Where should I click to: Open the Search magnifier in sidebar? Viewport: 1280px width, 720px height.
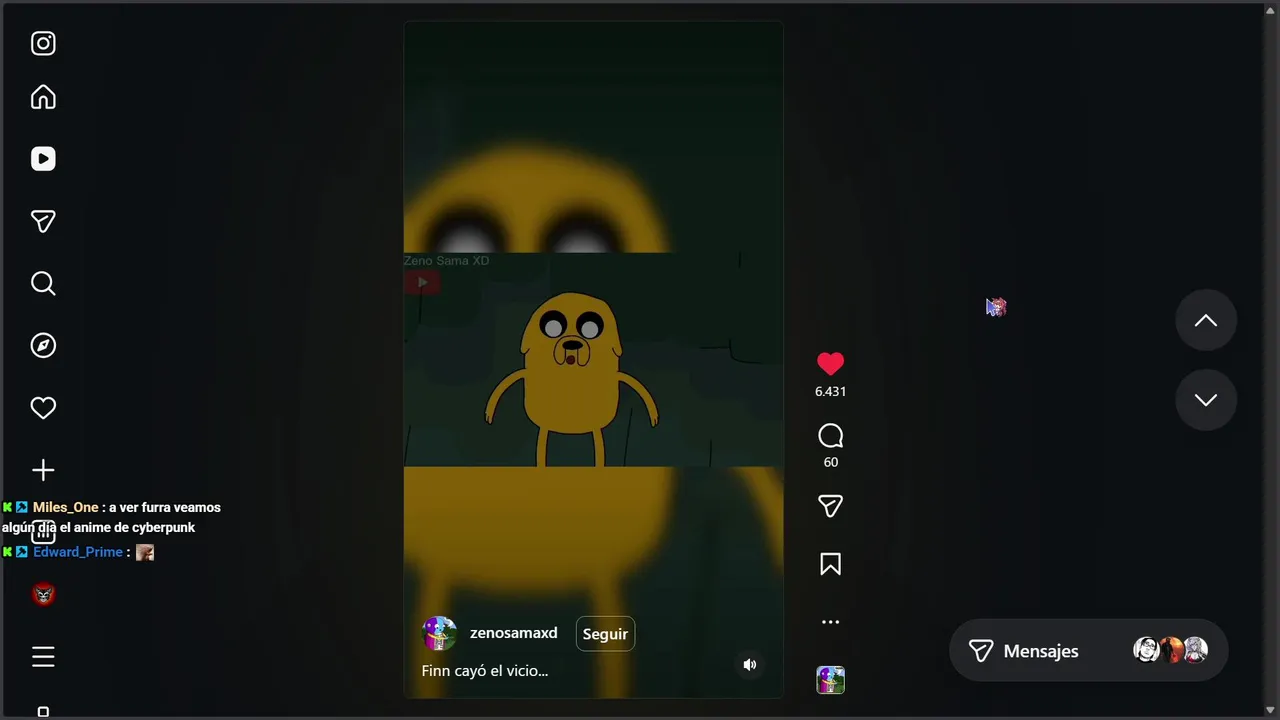tap(43, 284)
